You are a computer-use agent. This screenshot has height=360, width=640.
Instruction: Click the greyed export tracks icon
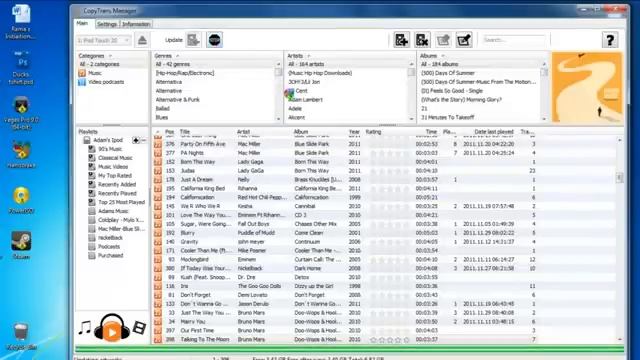(x=443, y=40)
